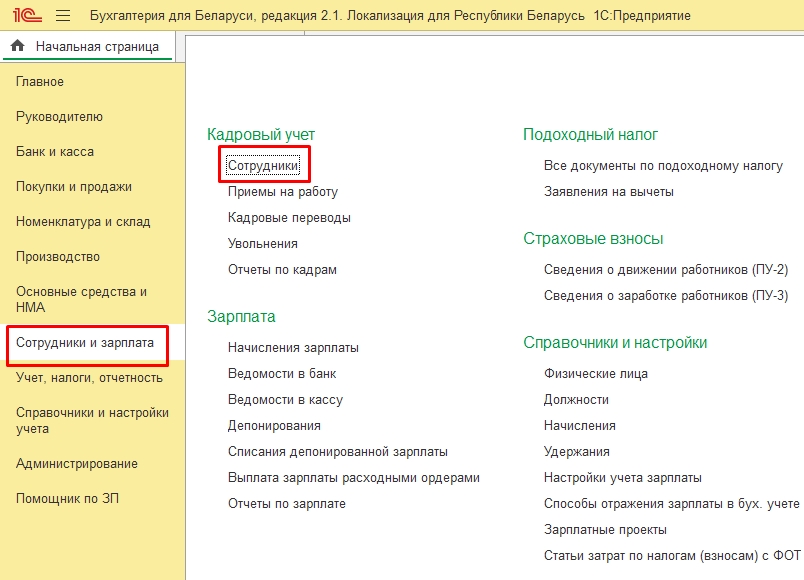Open Настройки учета зарплаты link
This screenshot has height=580, width=804.
point(623,478)
